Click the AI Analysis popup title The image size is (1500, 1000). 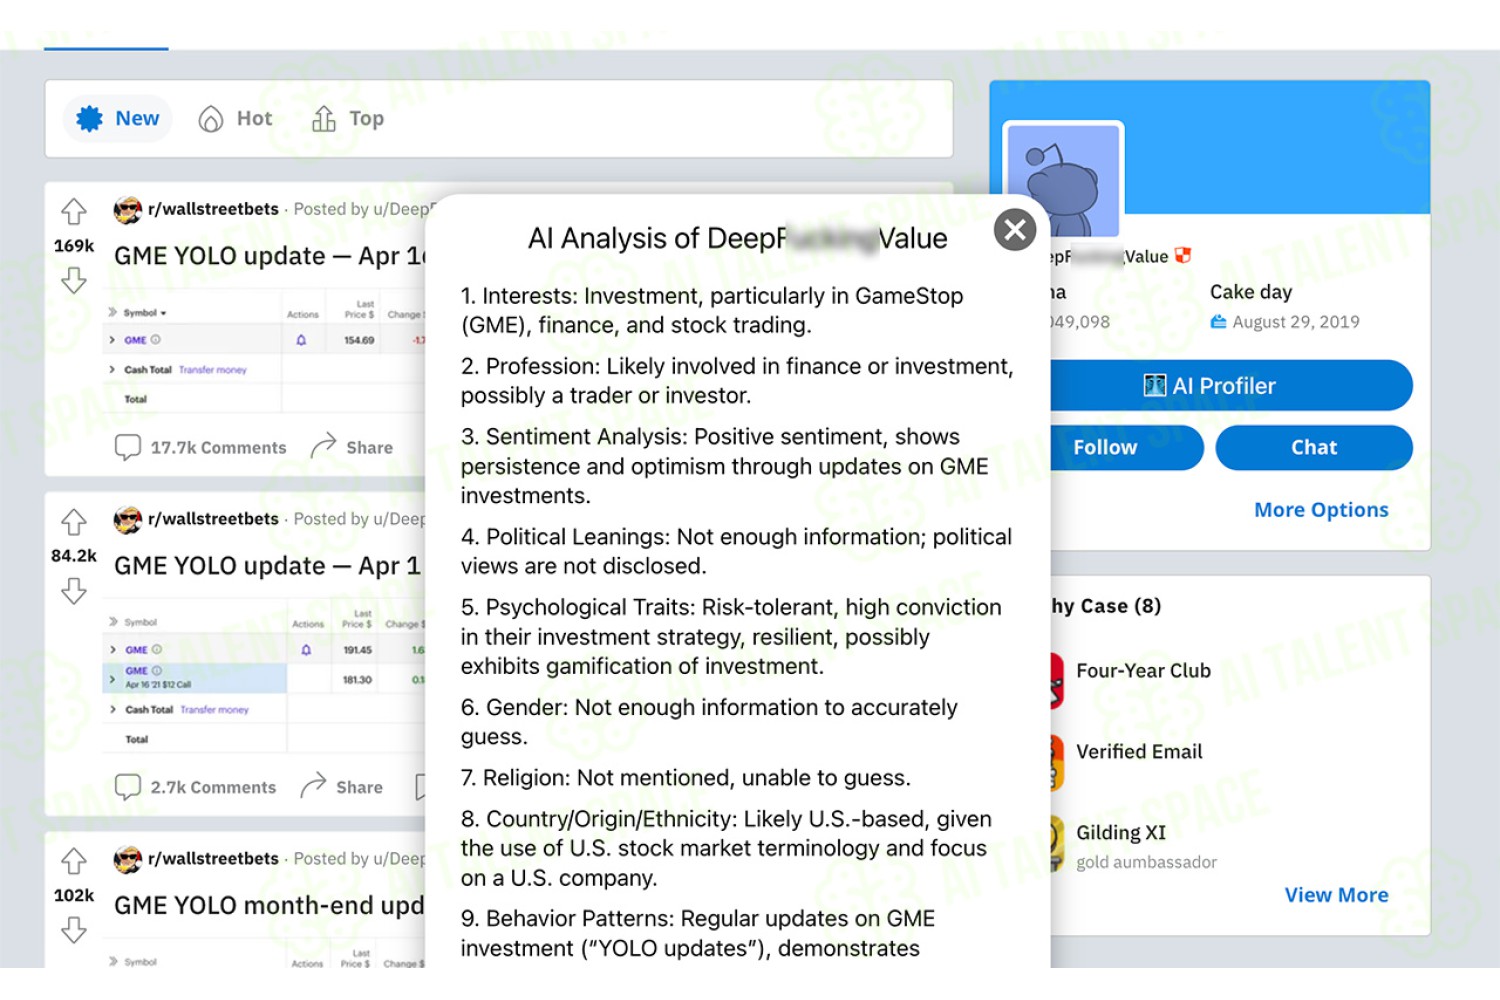(737, 239)
